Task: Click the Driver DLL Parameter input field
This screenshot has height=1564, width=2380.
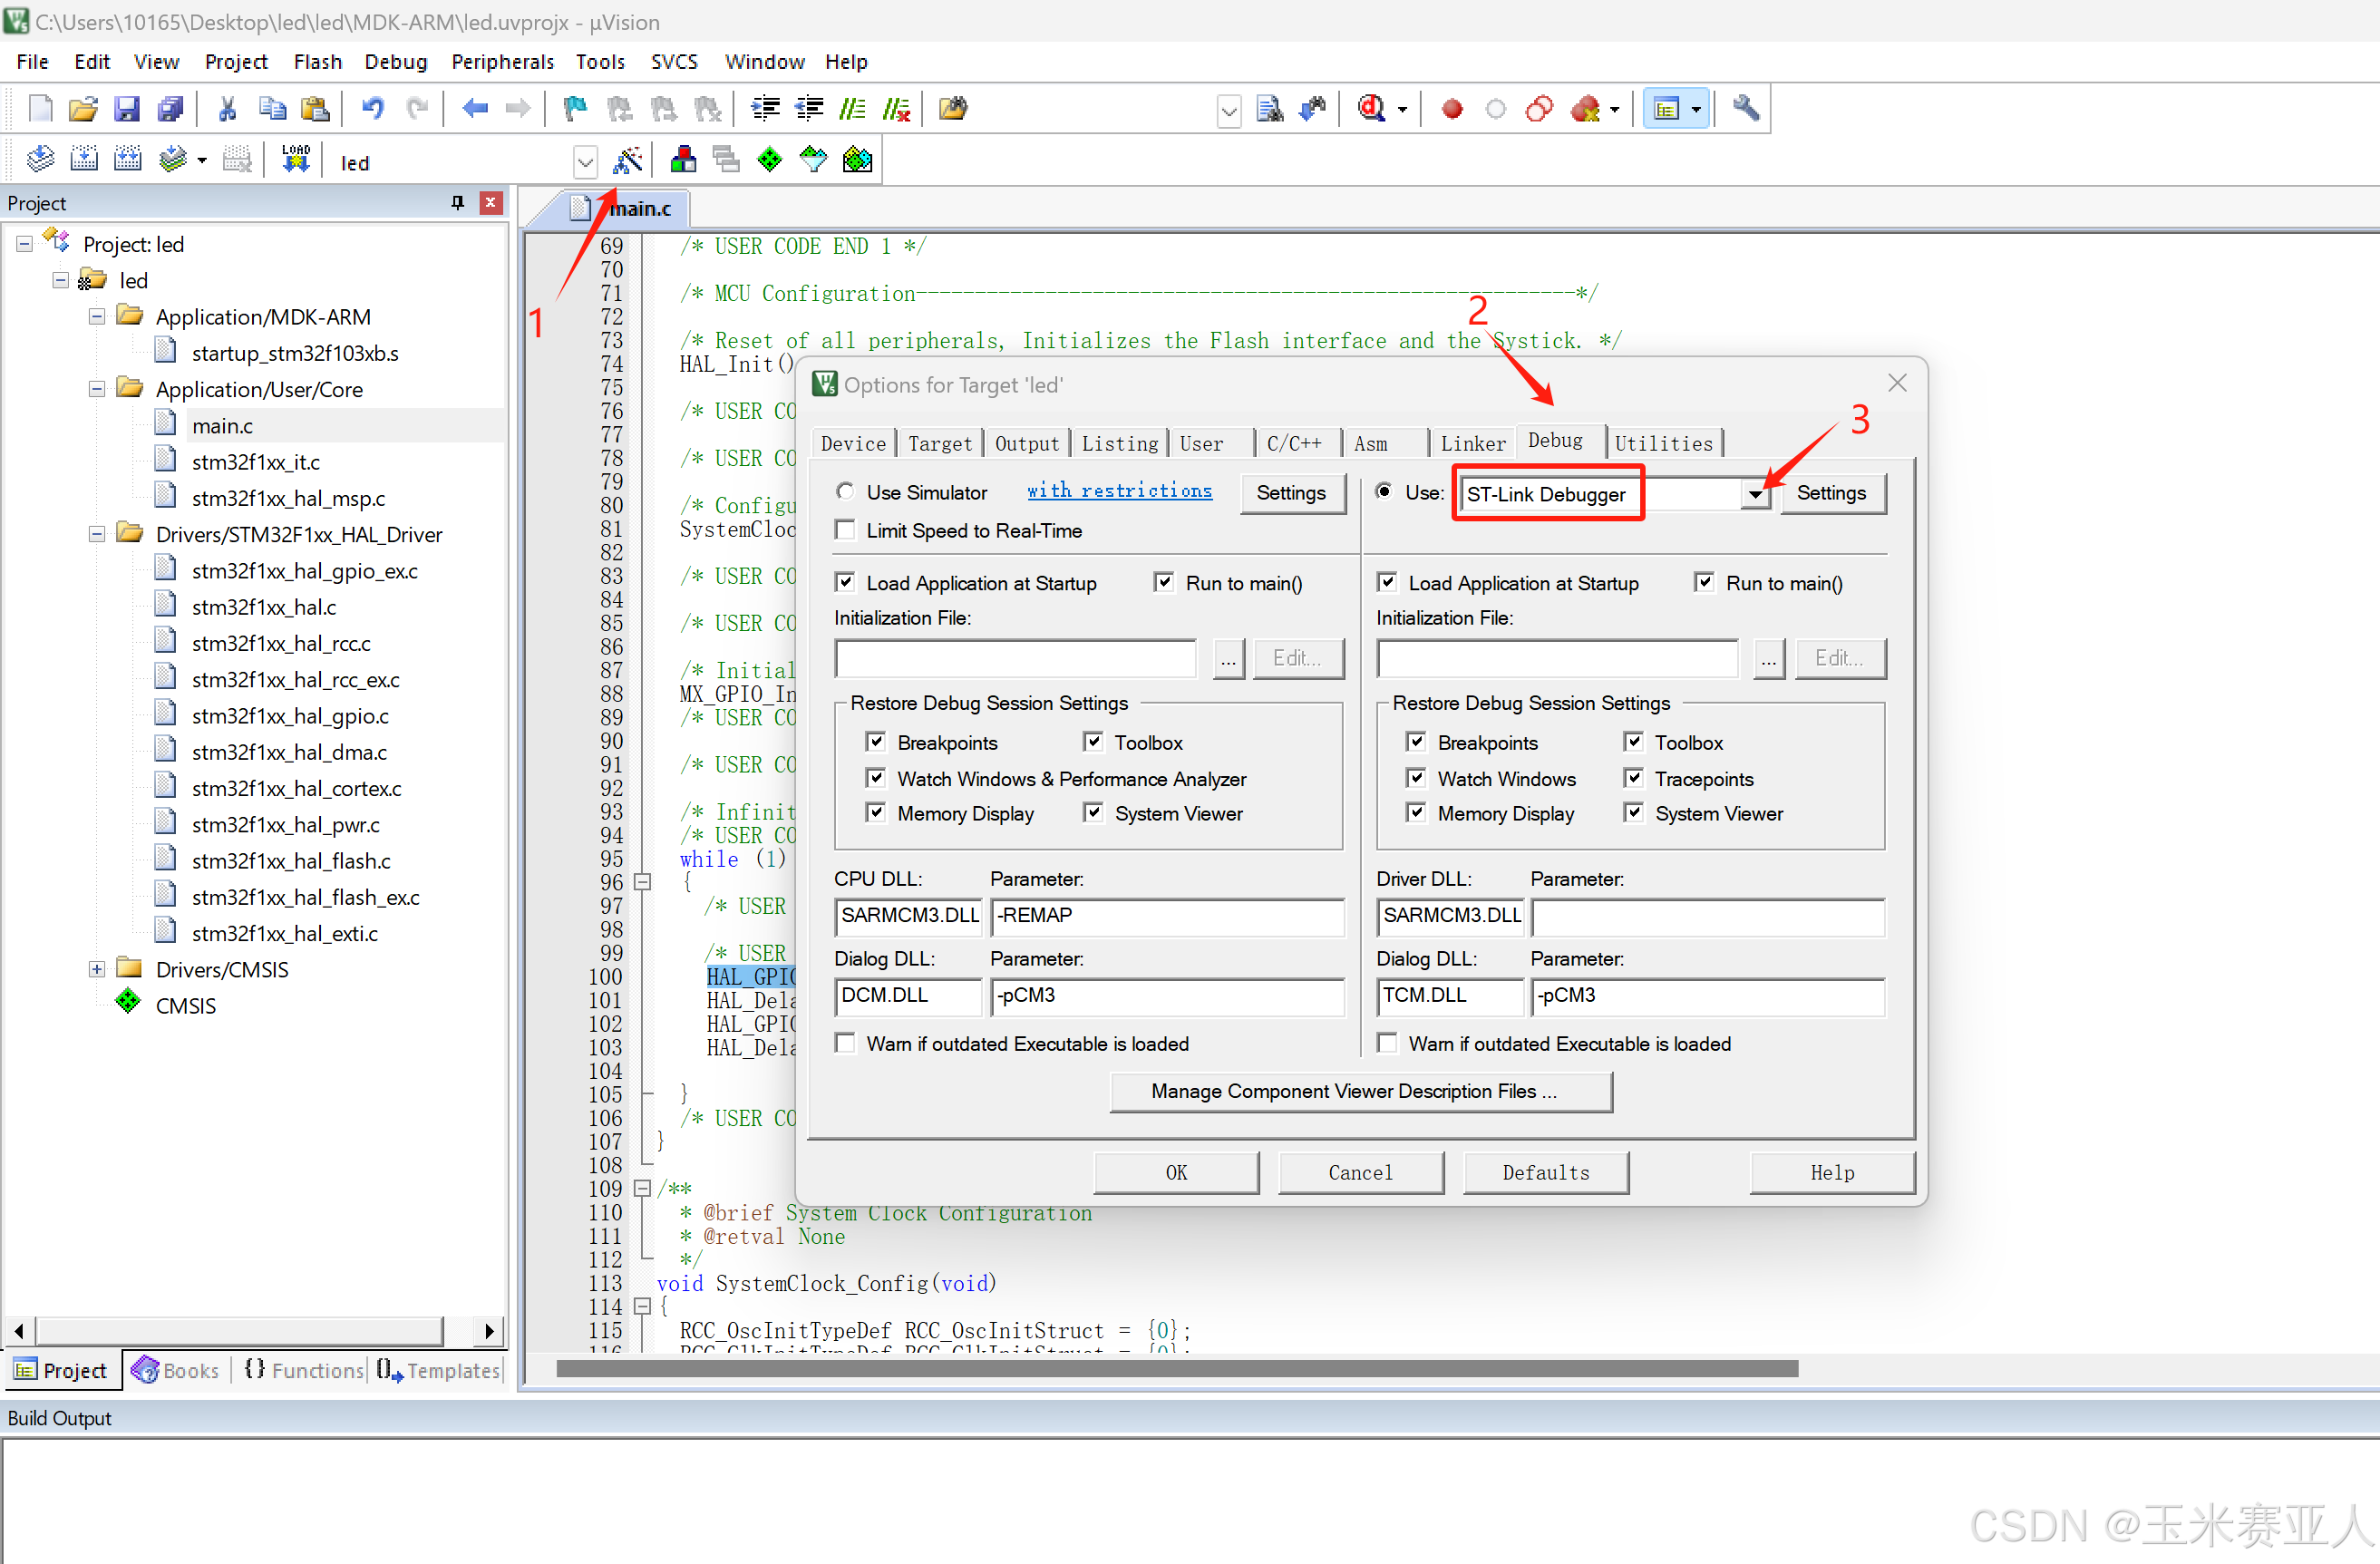Action: (x=1707, y=916)
